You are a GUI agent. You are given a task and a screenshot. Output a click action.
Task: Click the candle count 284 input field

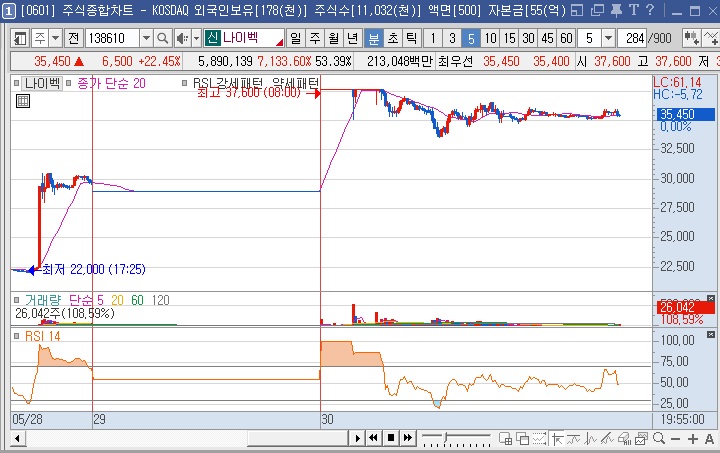coord(633,38)
